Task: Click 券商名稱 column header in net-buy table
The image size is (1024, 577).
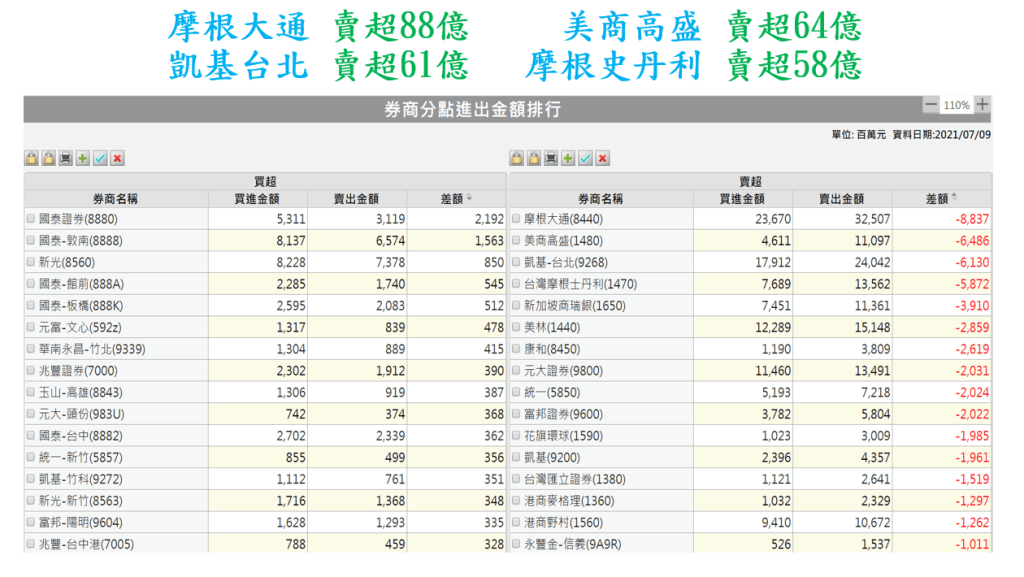Action: click(115, 199)
